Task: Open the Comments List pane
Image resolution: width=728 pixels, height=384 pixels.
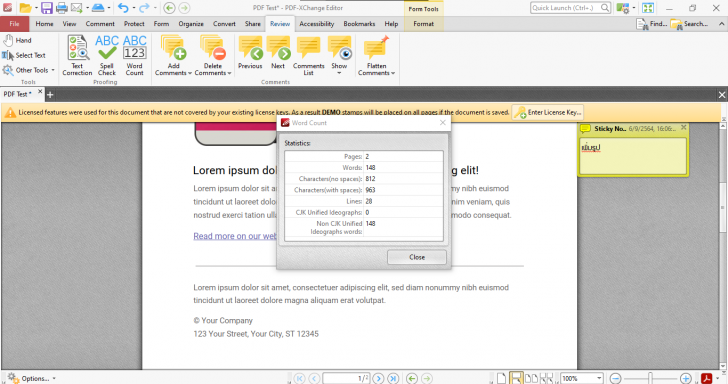Action: 309,55
